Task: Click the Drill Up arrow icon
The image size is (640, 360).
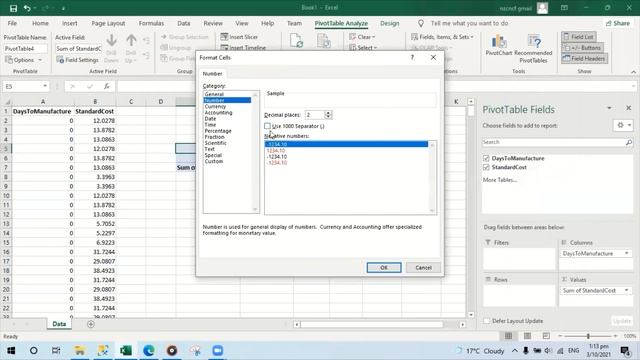Action: click(x=131, y=41)
